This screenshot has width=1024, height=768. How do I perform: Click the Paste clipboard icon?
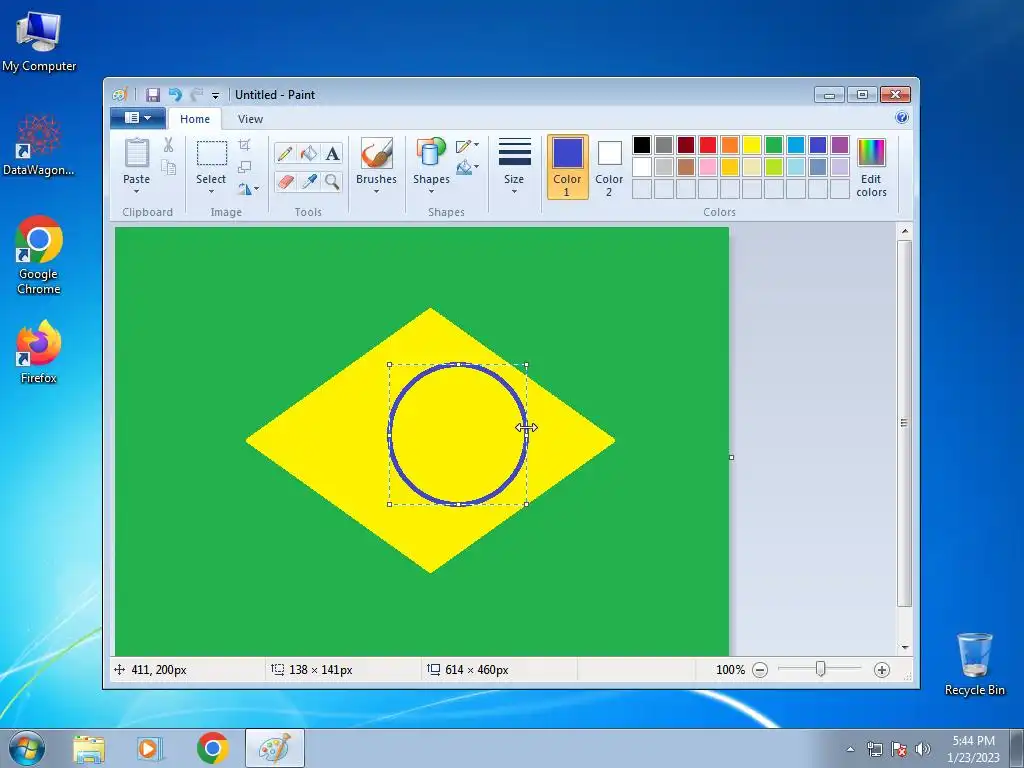(x=136, y=153)
